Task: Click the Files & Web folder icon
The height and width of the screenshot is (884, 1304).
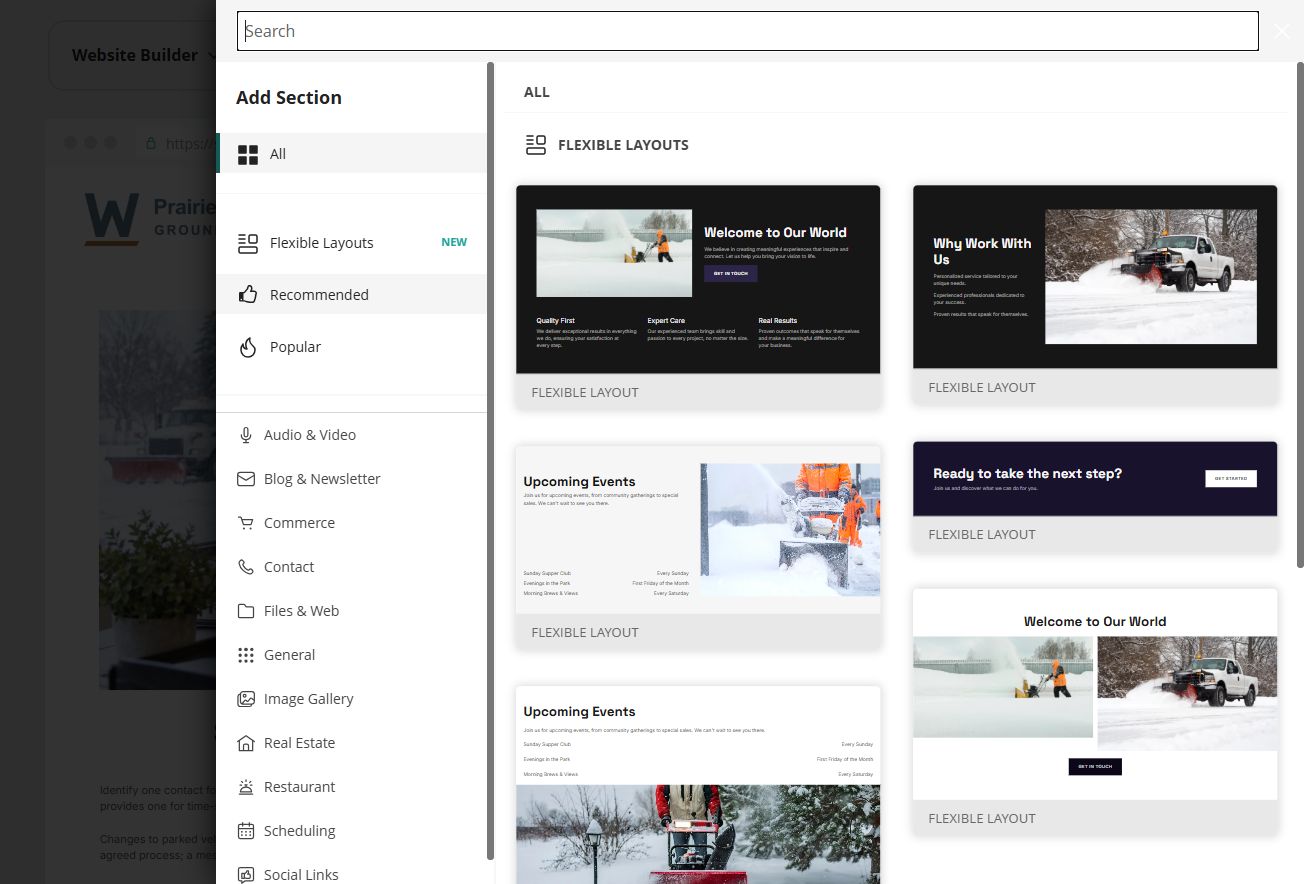Action: pyautogui.click(x=246, y=611)
